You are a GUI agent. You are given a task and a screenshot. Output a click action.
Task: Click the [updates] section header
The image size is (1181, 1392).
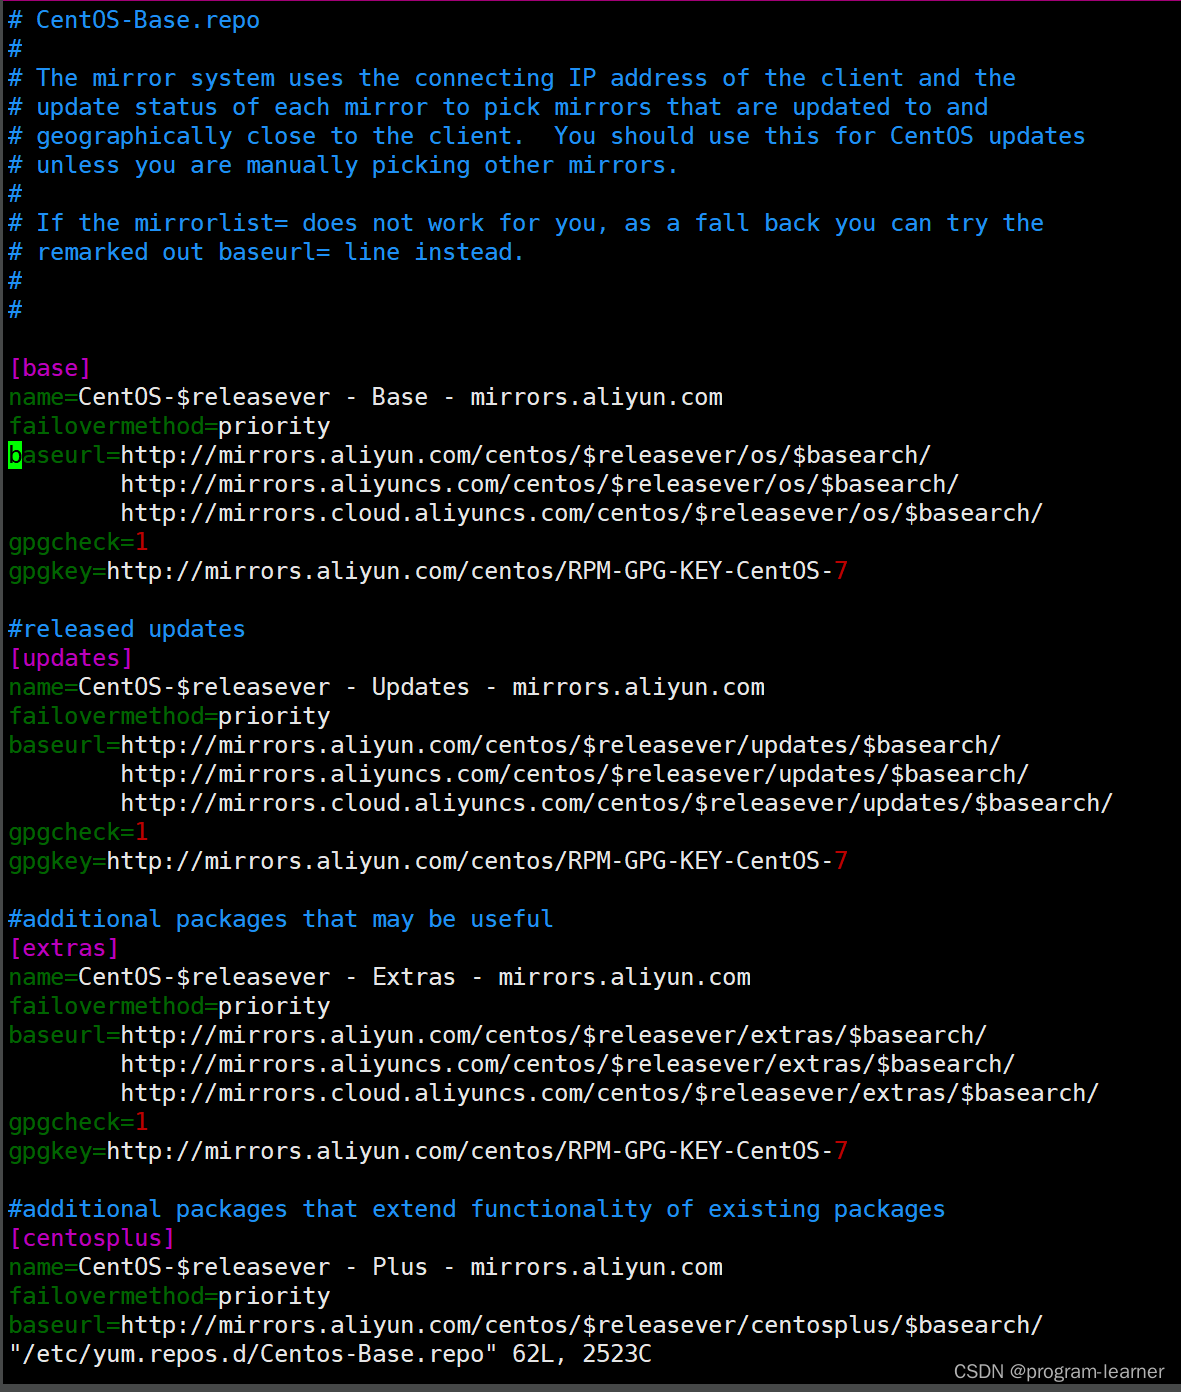(x=71, y=658)
